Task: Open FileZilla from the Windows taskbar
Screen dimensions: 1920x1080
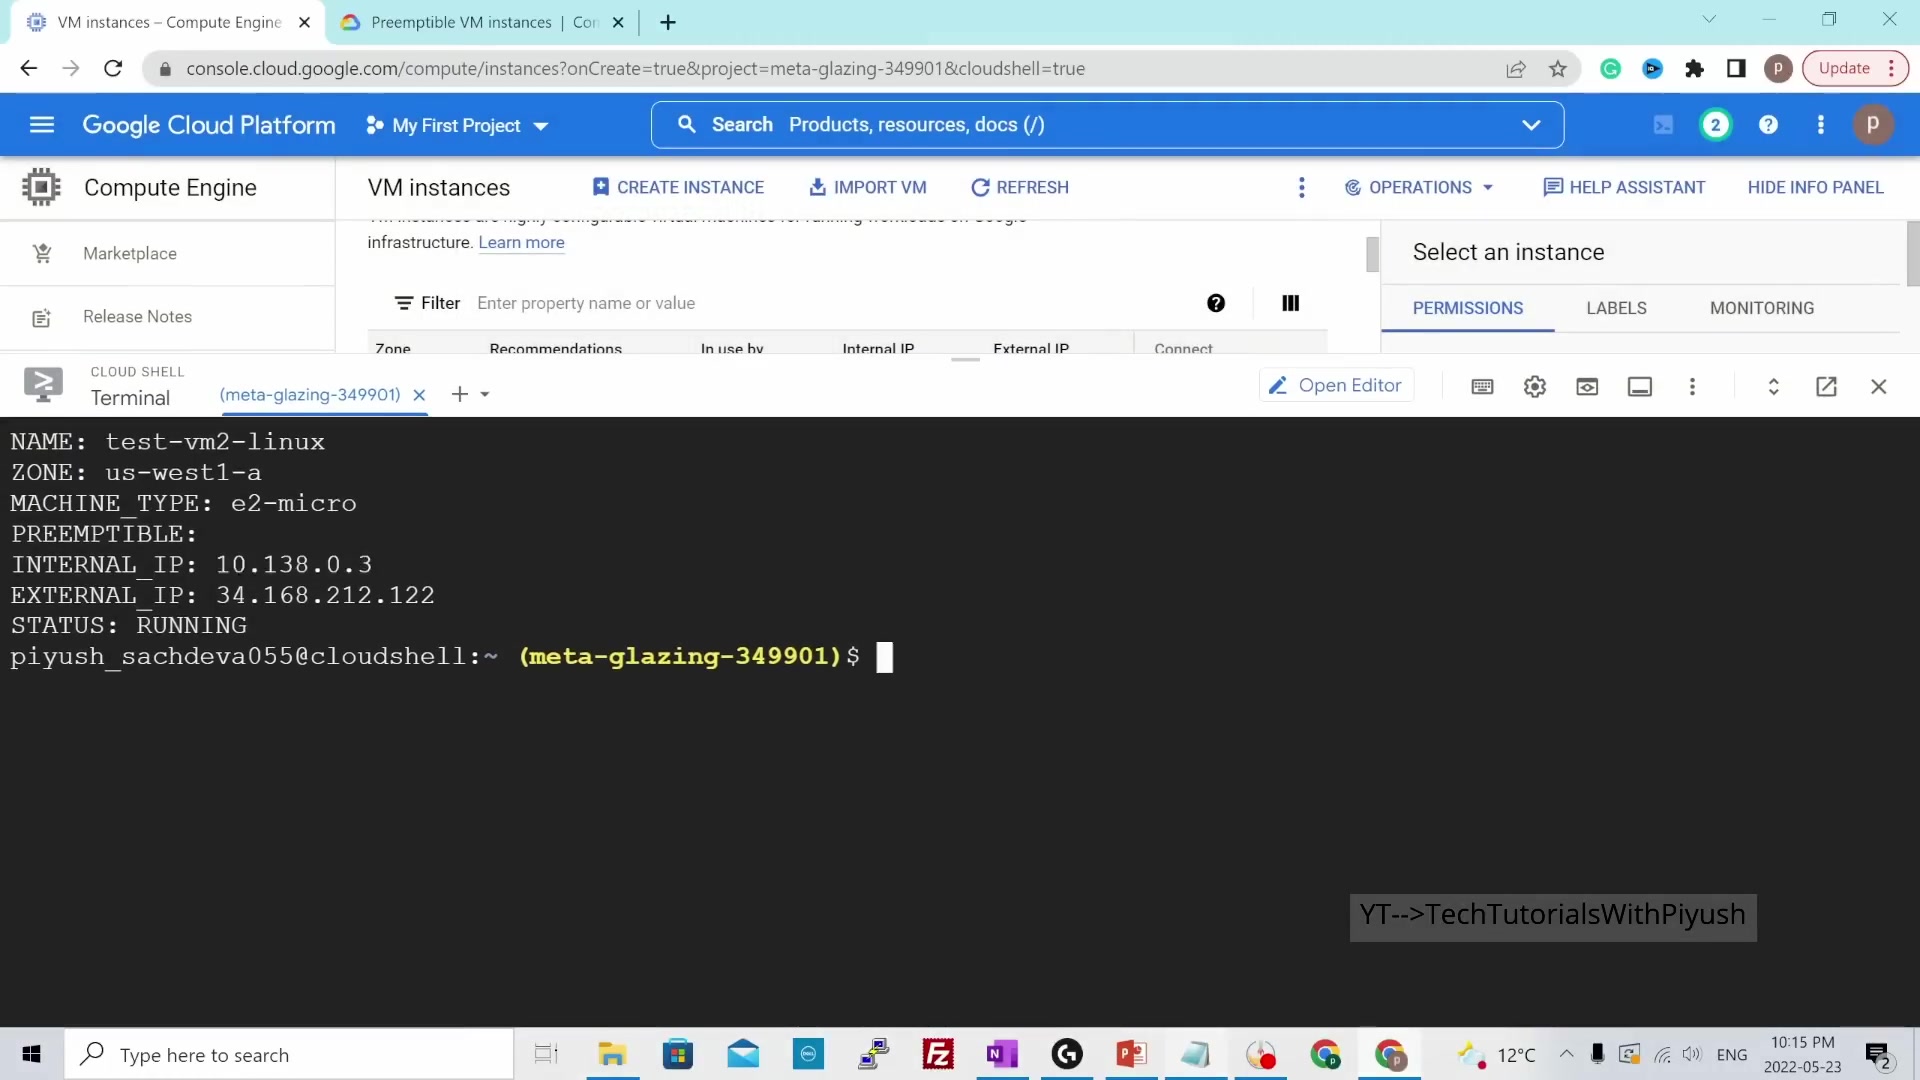Action: click(938, 1055)
